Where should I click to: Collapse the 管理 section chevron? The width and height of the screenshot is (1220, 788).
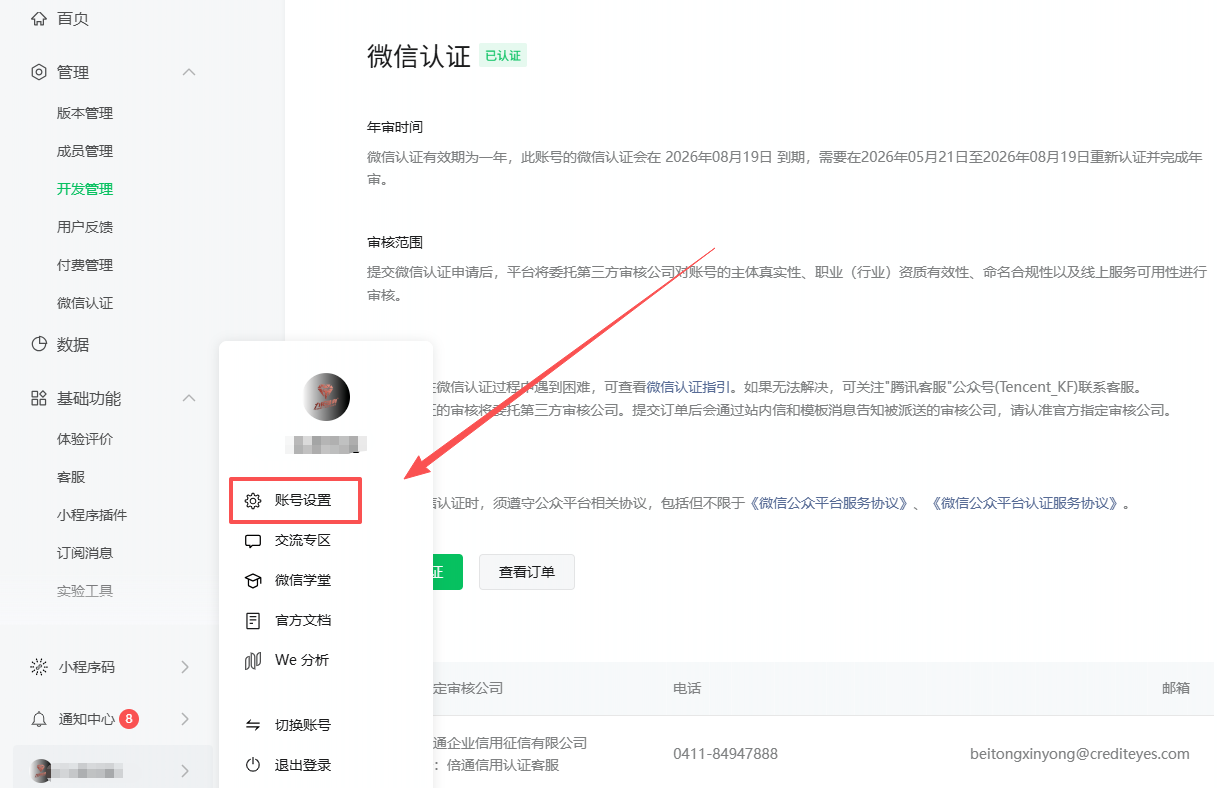tap(189, 71)
